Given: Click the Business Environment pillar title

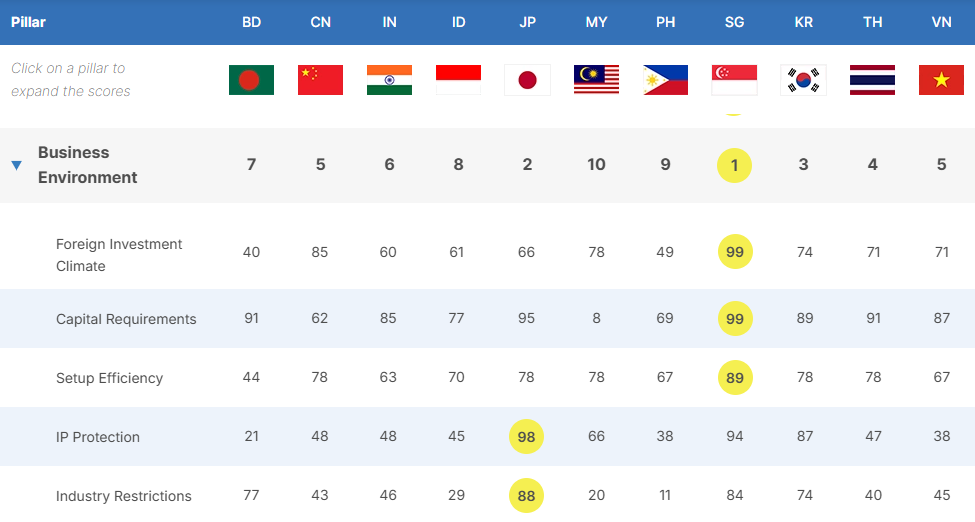Looking at the screenshot, I should click(88, 165).
